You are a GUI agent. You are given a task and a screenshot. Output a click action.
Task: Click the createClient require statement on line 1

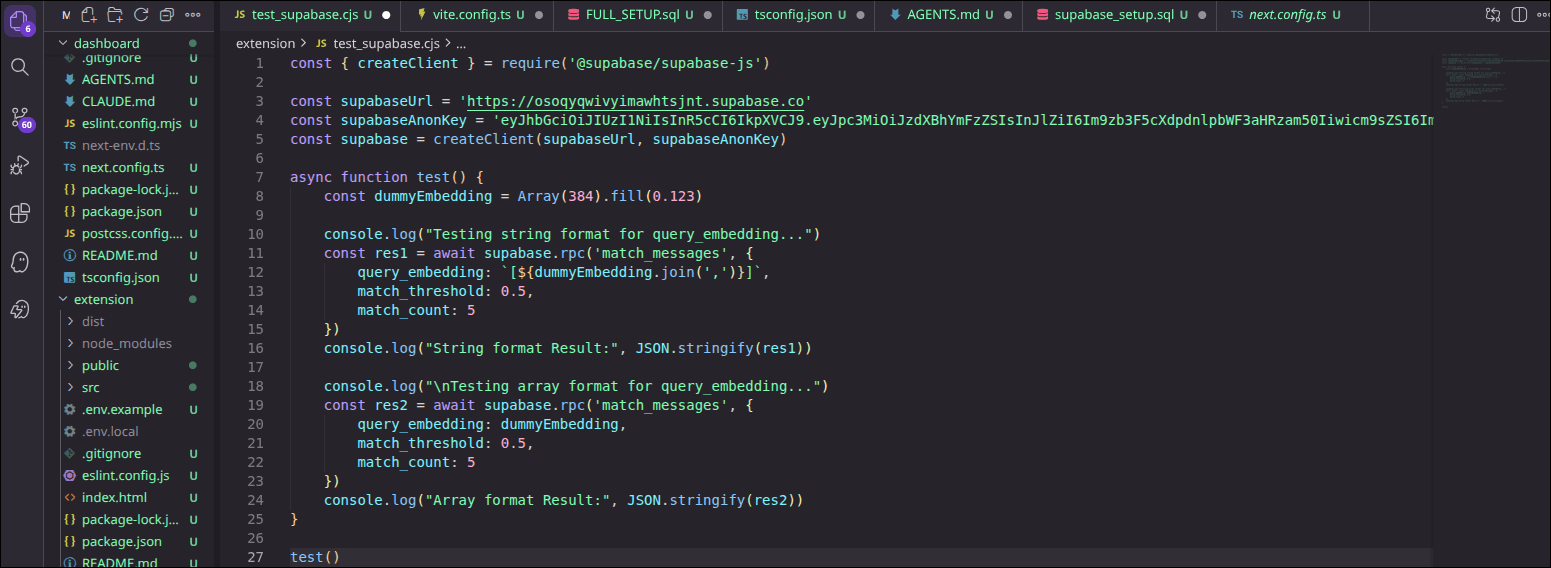pos(529,63)
